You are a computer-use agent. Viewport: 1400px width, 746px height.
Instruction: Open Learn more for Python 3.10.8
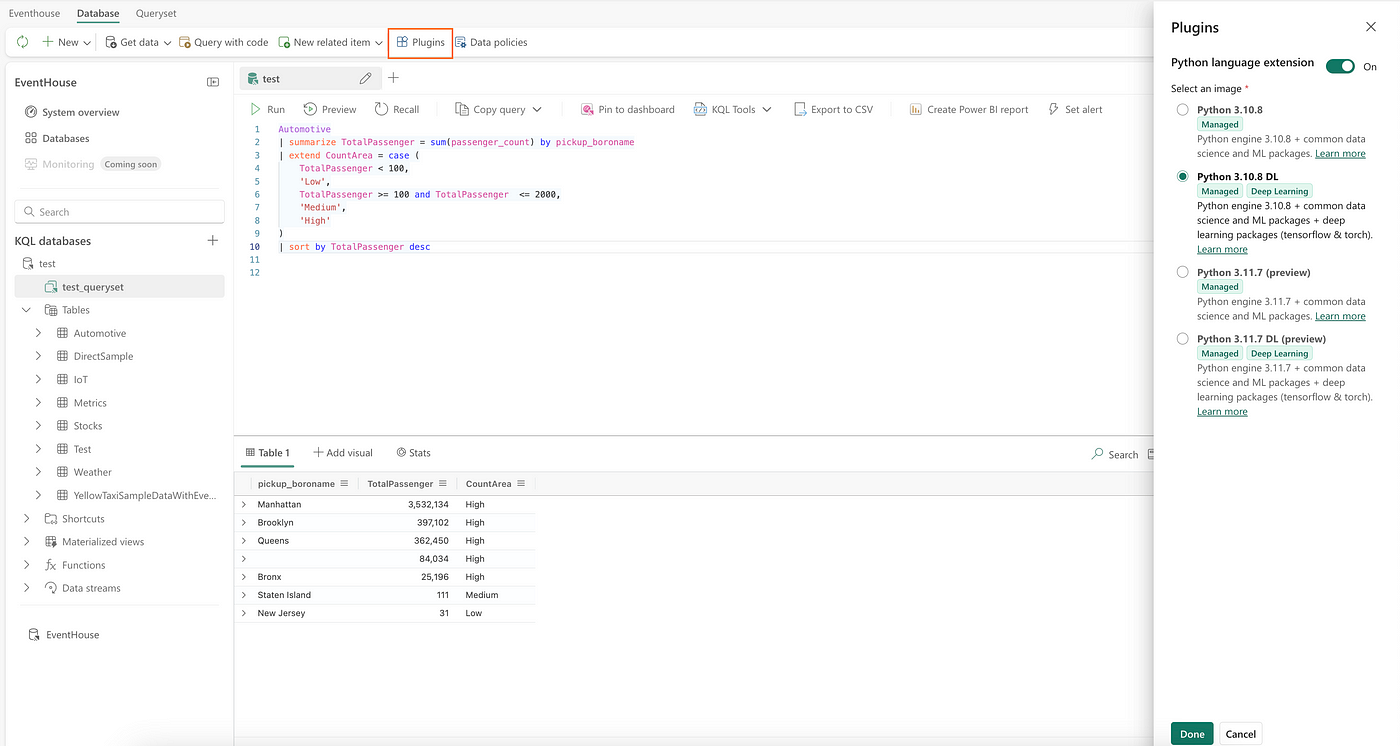[1340, 154]
